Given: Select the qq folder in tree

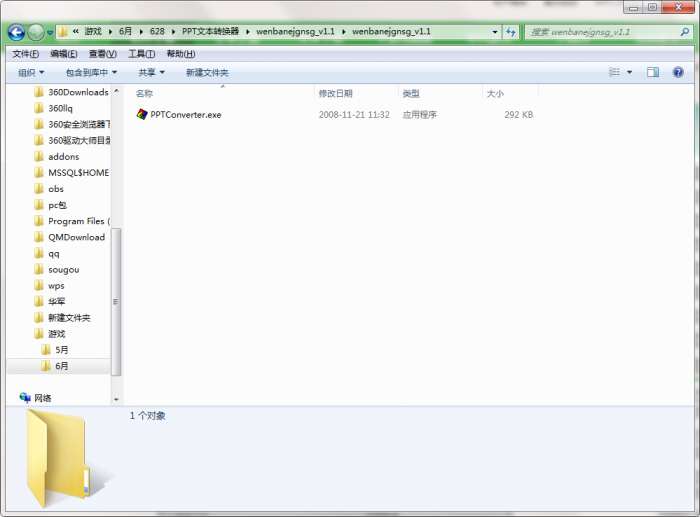Looking at the screenshot, I should coord(47,254).
